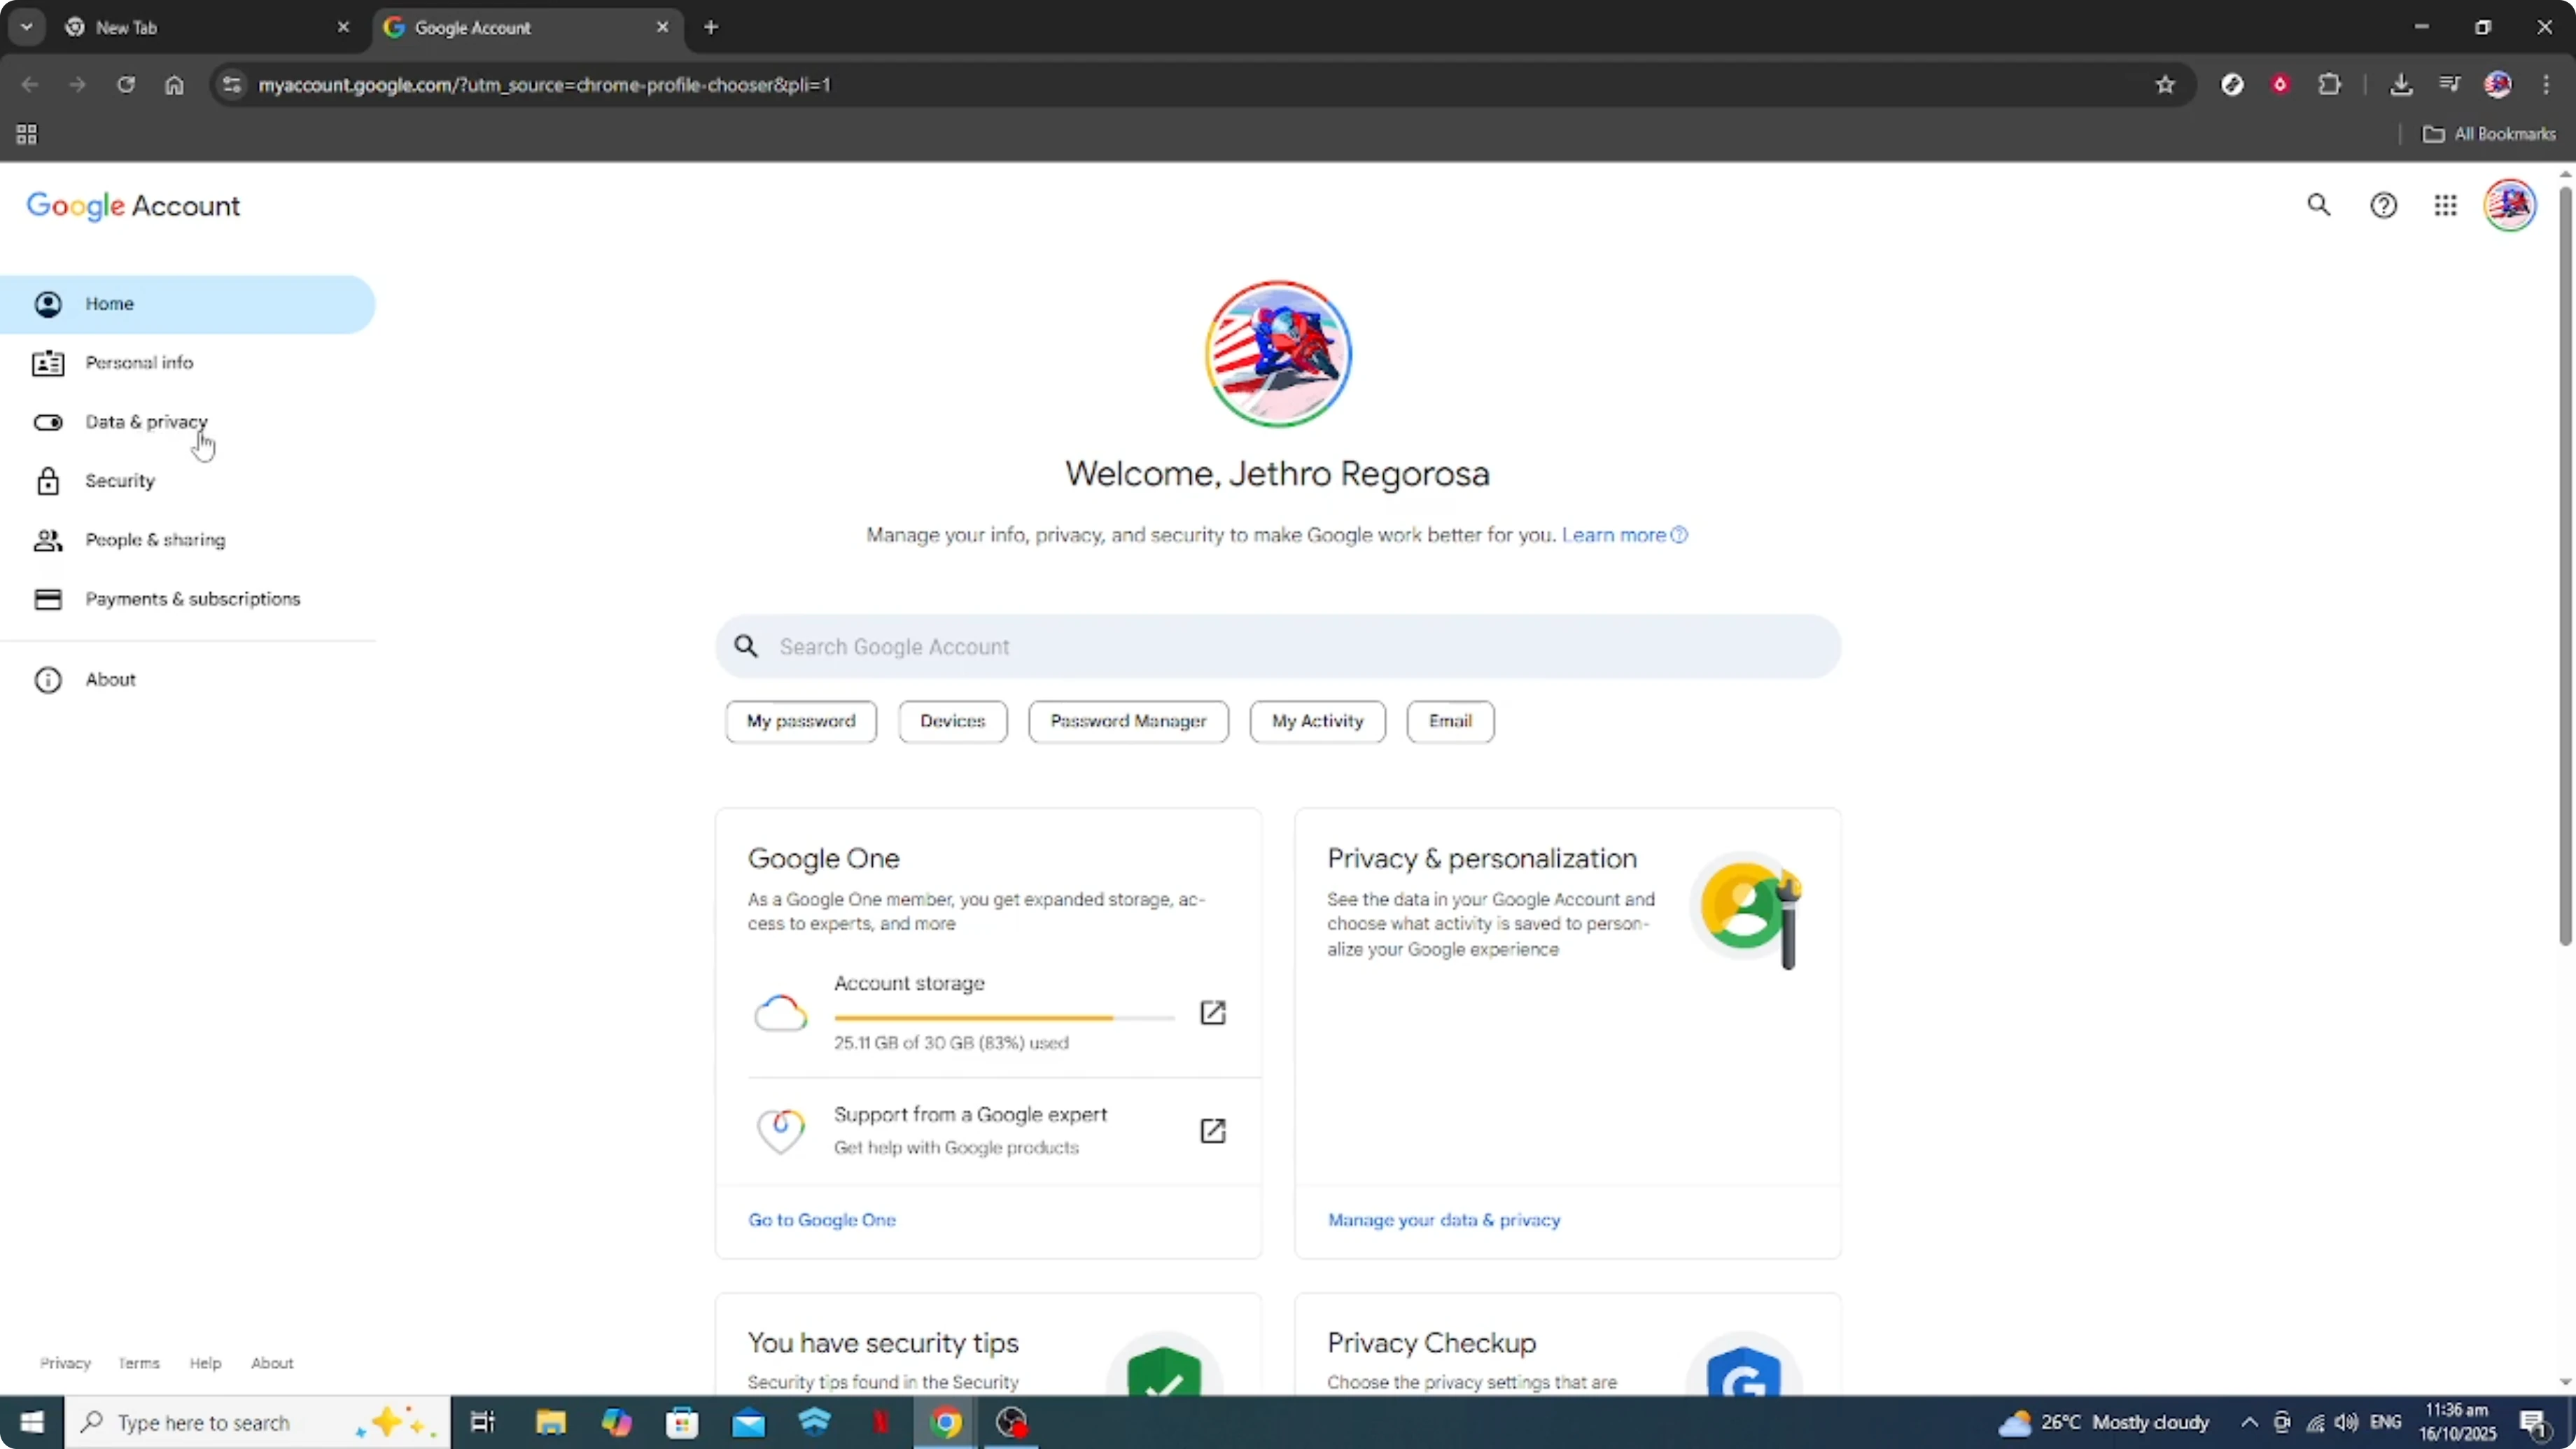Screen dimensions: 2576x1449
Task: Open the Home section in sidebar
Action: point(187,304)
